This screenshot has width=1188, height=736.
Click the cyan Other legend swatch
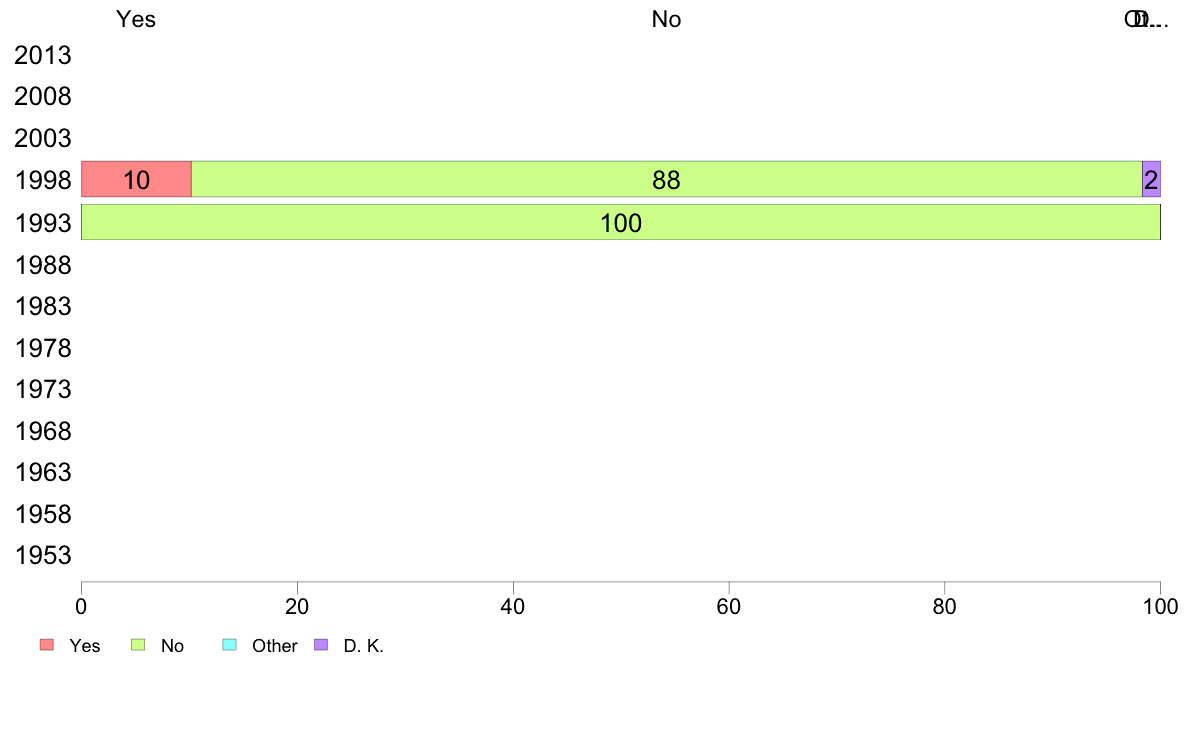click(230, 645)
